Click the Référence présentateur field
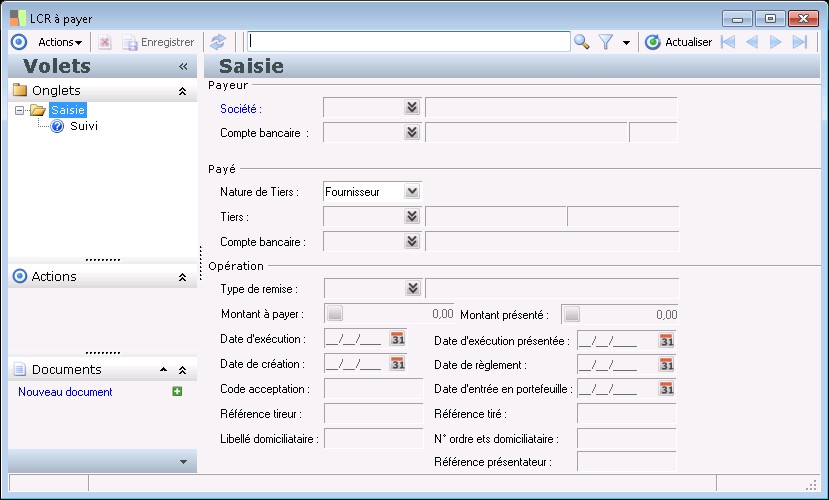This screenshot has height=500, width=829. coord(627,461)
